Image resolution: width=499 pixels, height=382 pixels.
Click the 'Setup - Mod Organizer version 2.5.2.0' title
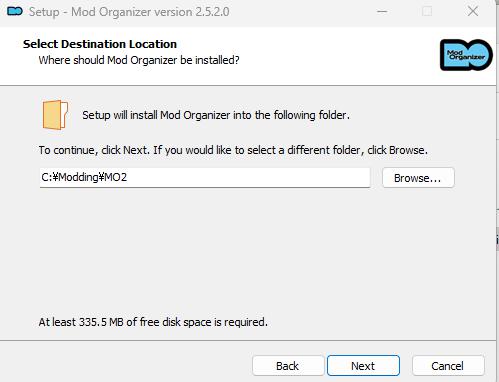[129, 12]
